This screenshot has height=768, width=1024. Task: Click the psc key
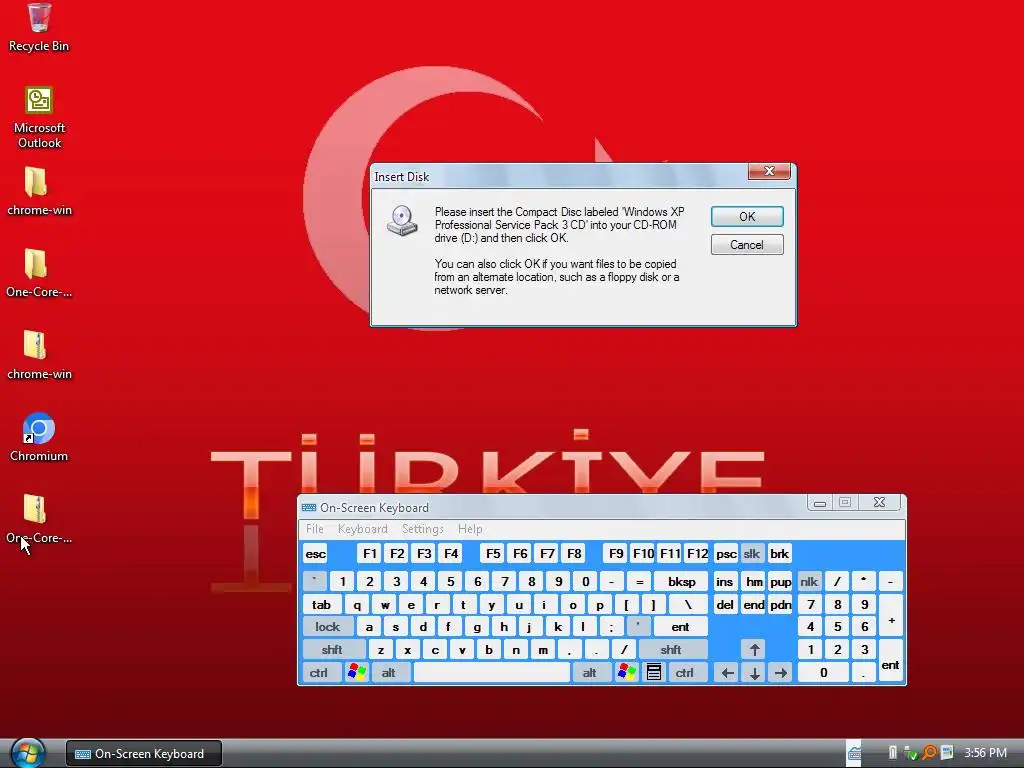coord(726,554)
